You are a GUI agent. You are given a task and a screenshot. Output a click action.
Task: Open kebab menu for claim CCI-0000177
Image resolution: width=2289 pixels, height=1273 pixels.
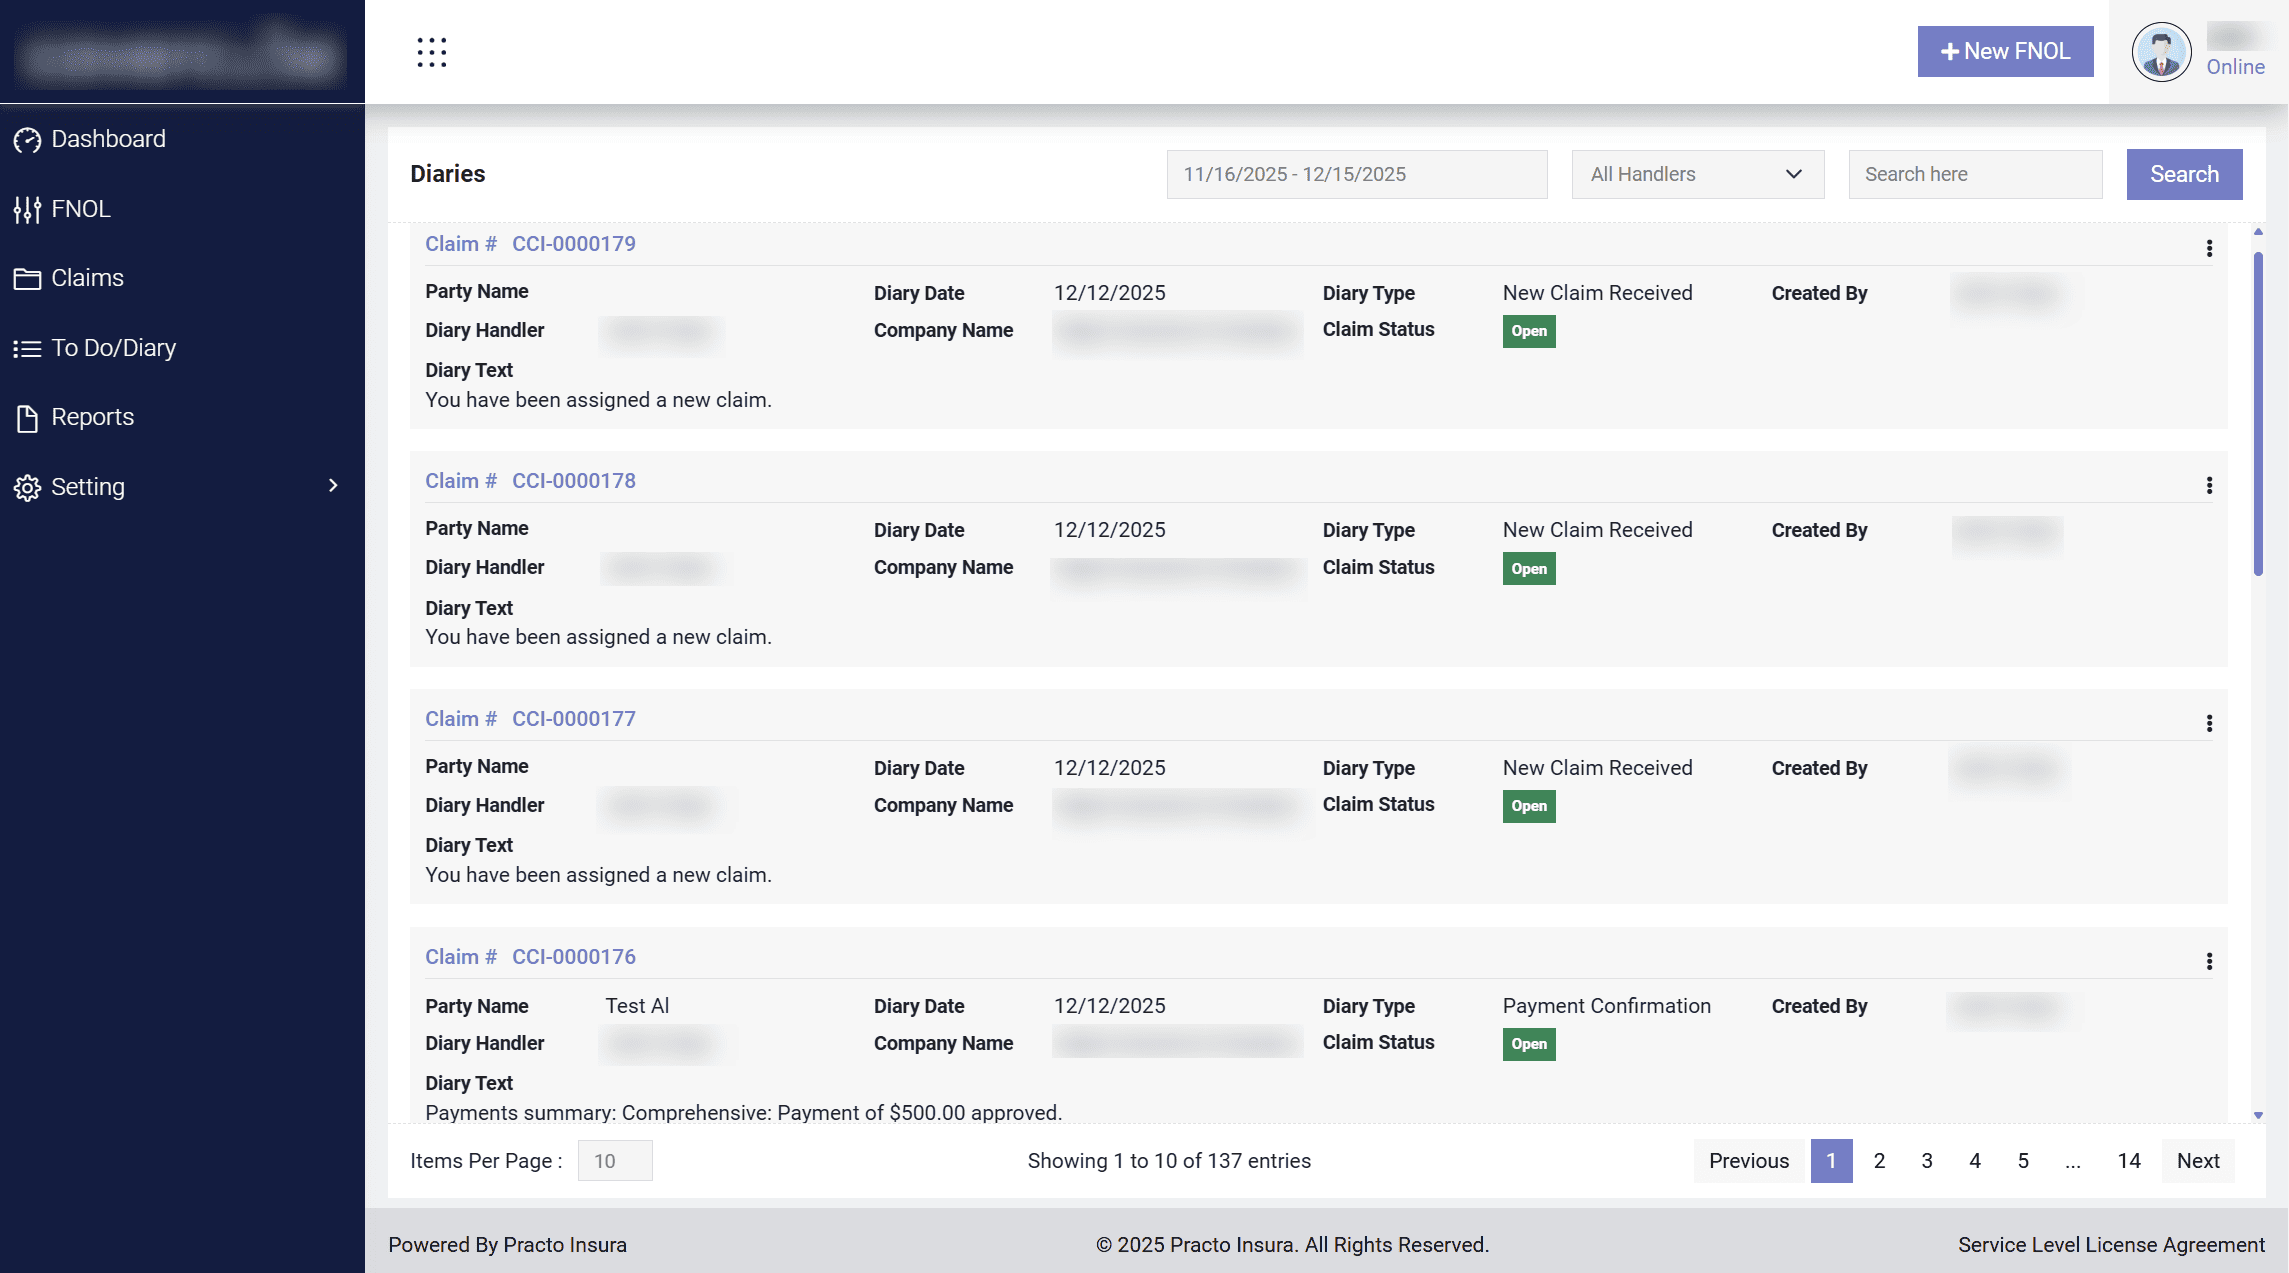tap(2209, 724)
